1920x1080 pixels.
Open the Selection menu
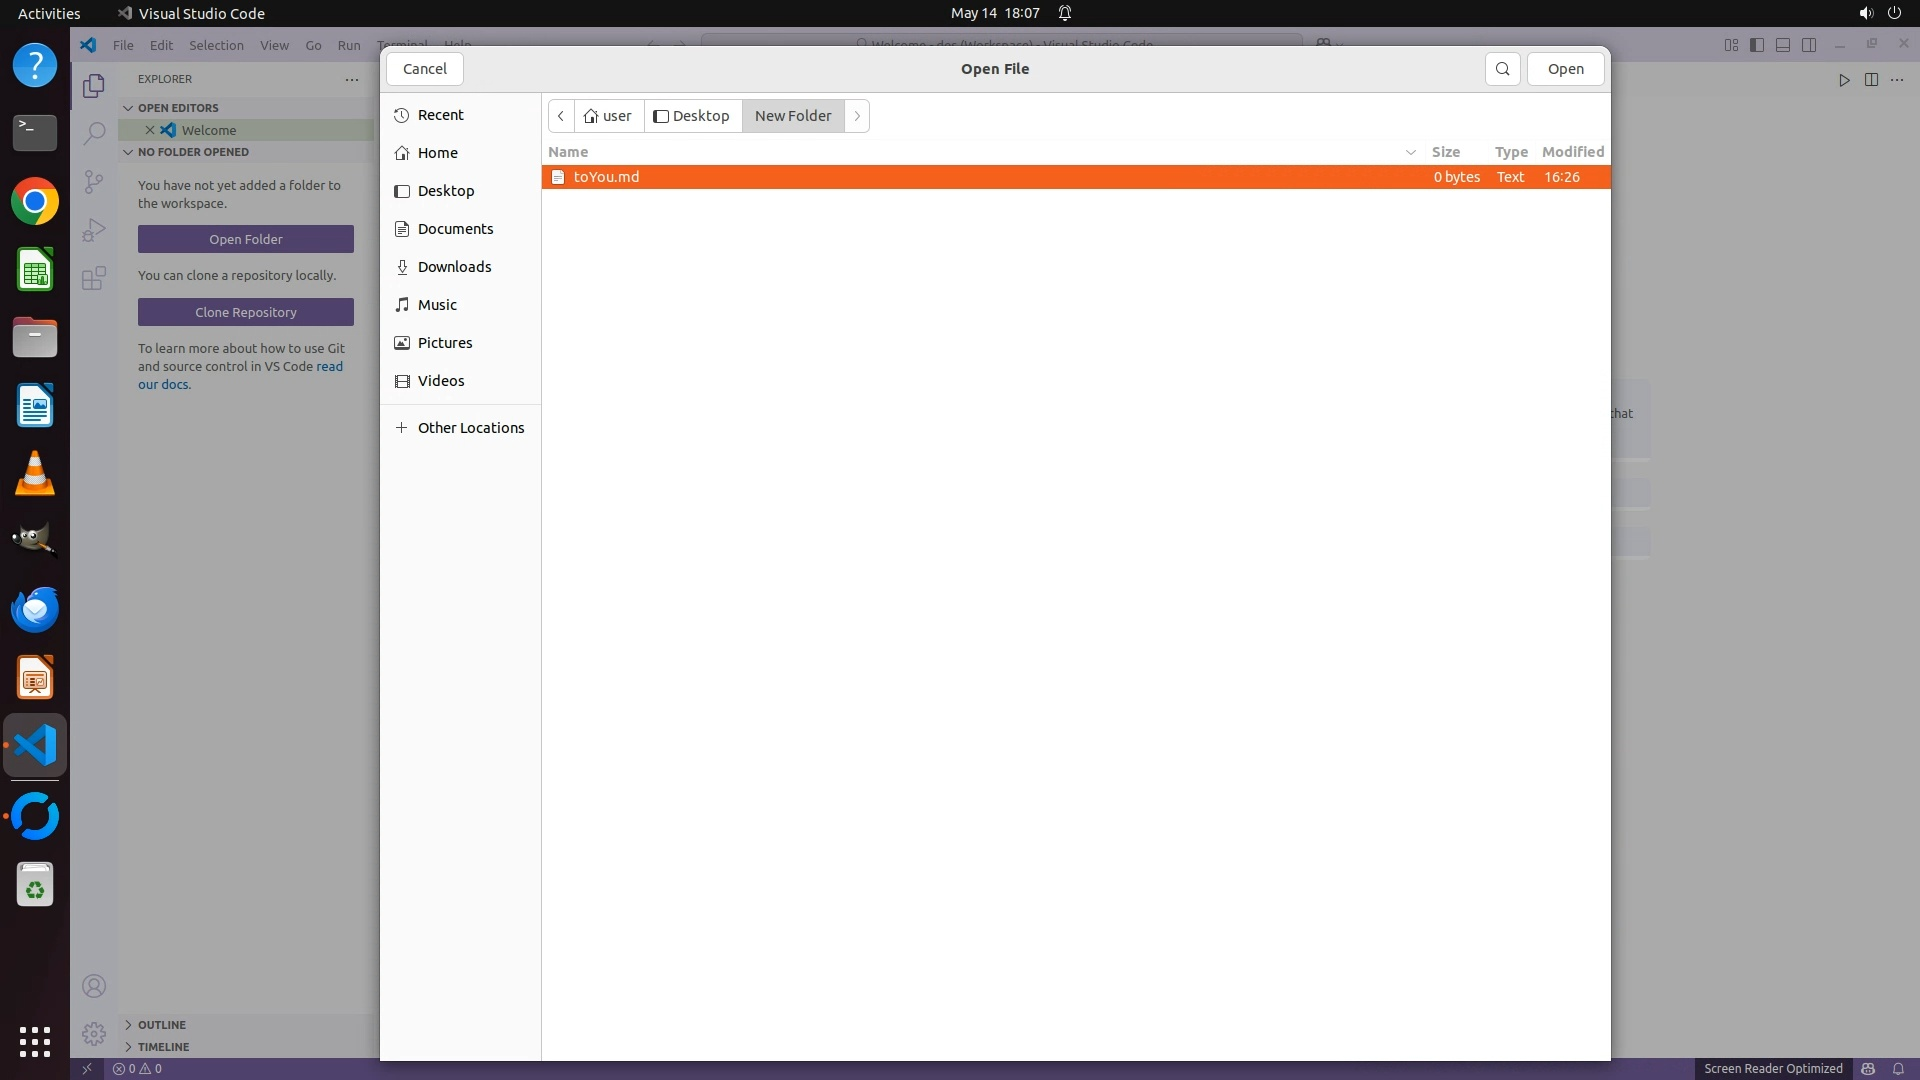(x=216, y=45)
